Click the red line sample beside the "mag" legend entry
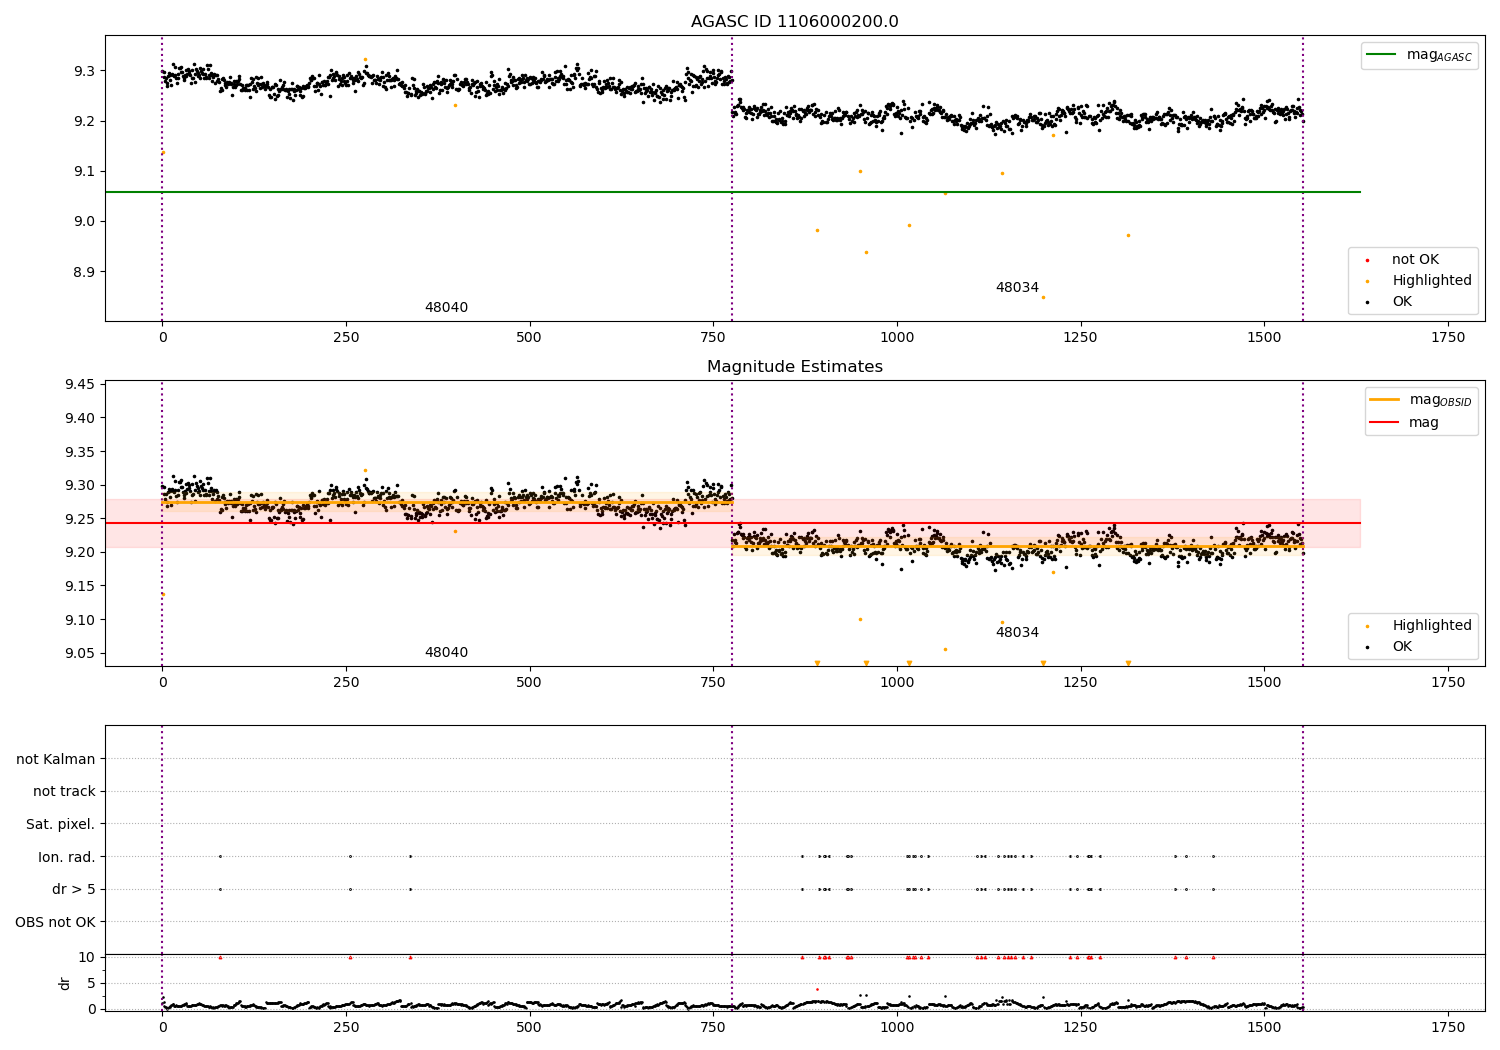Viewport: 1500px width, 1050px height. pyautogui.click(x=1384, y=422)
